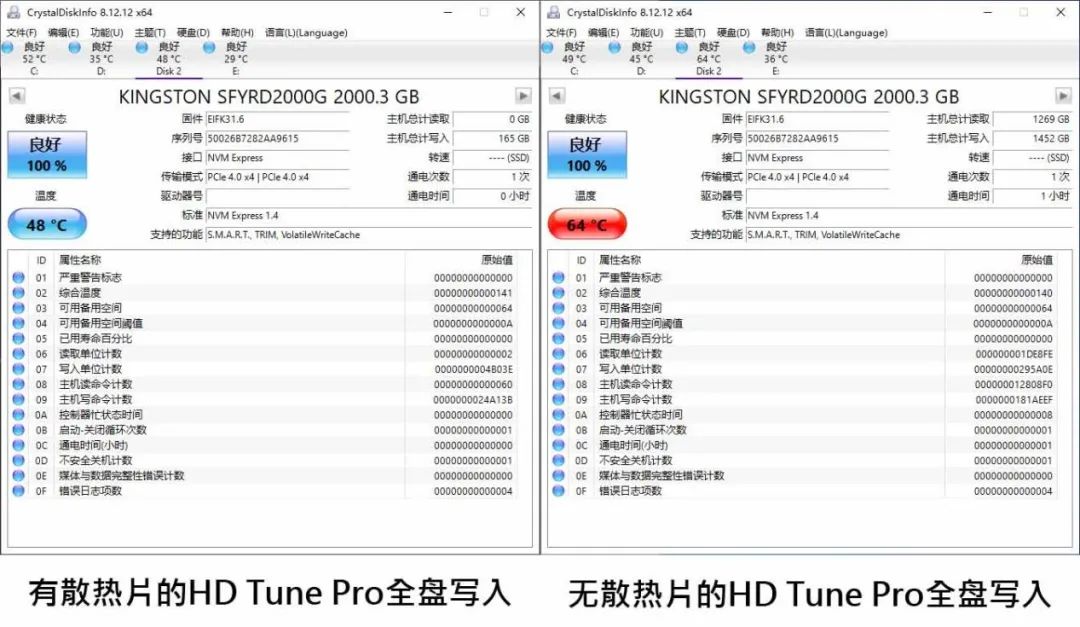Open 语言(L)(Language) menu in left window
This screenshot has height=627, width=1080.
coord(306,32)
